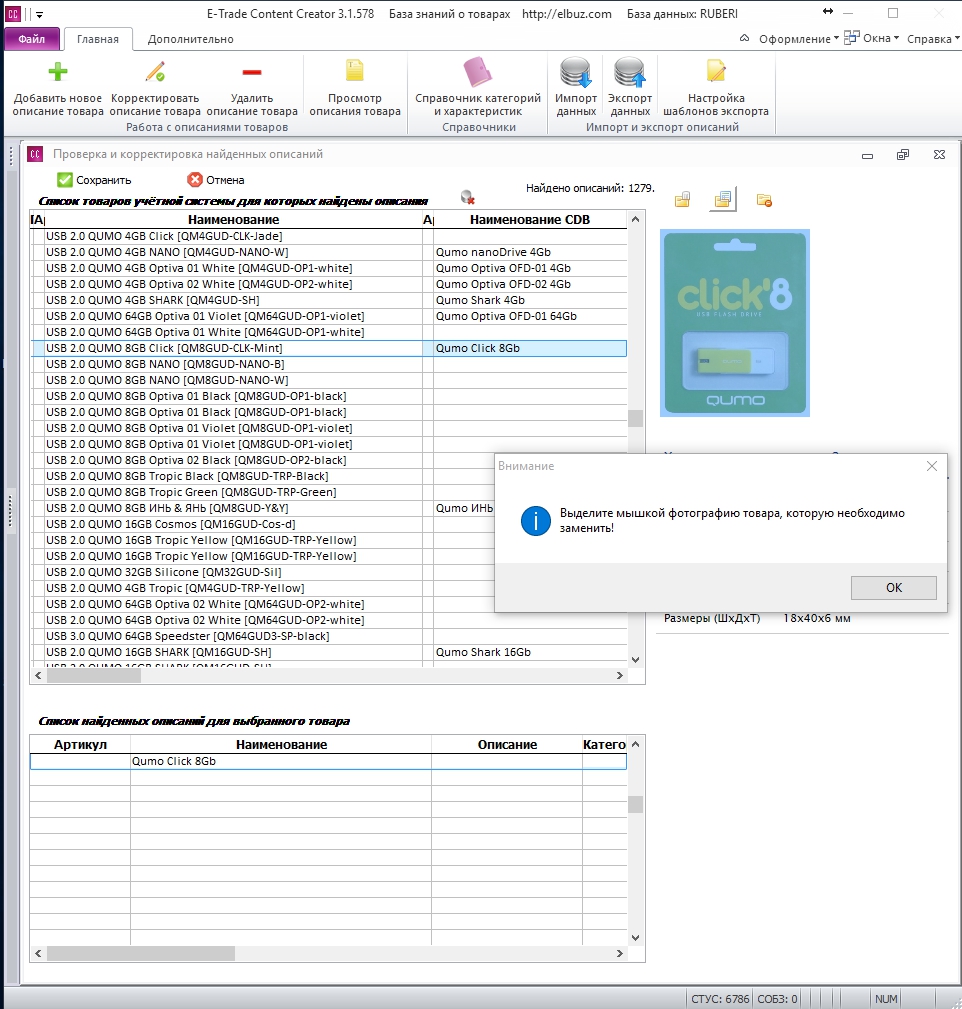Click the delete-found-description icon above table
This screenshot has width=962, height=1009.
coord(468,197)
